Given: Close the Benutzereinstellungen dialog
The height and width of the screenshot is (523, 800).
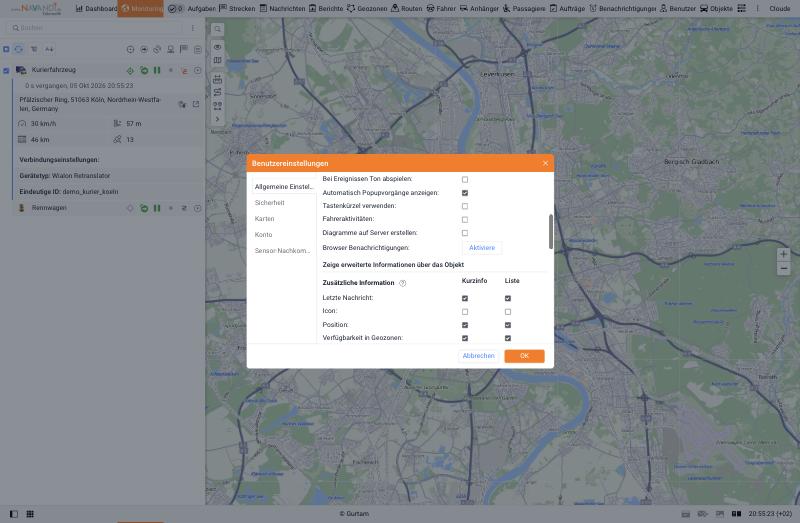Looking at the screenshot, I should tap(545, 163).
